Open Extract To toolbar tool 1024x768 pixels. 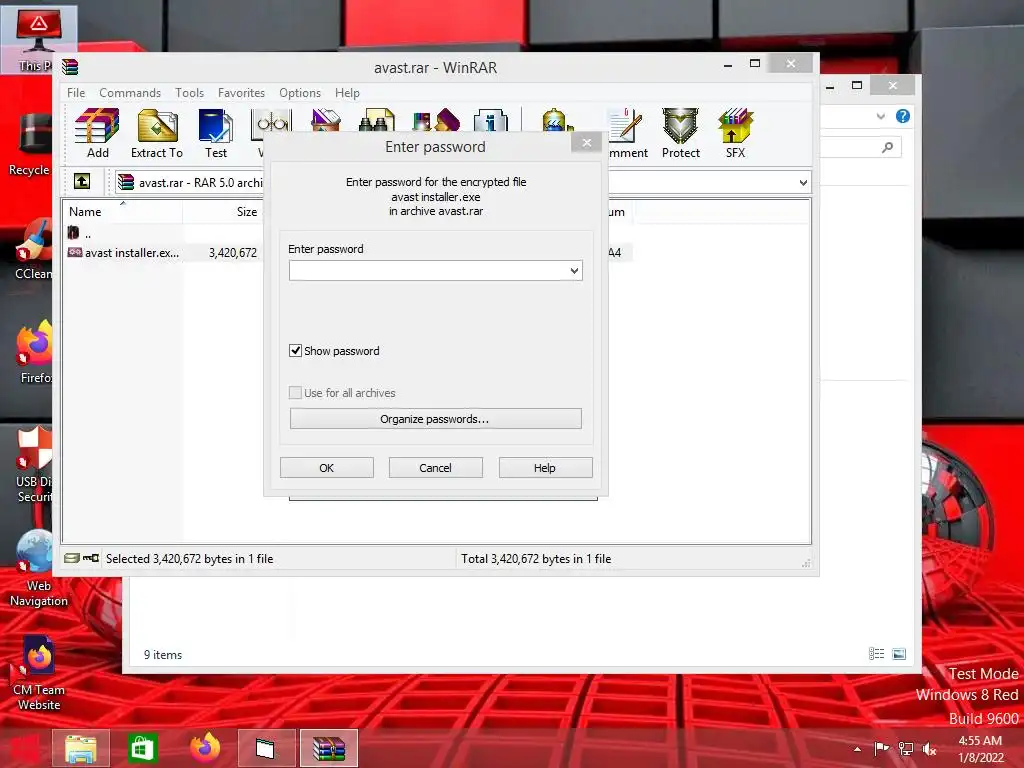pyautogui.click(x=157, y=133)
